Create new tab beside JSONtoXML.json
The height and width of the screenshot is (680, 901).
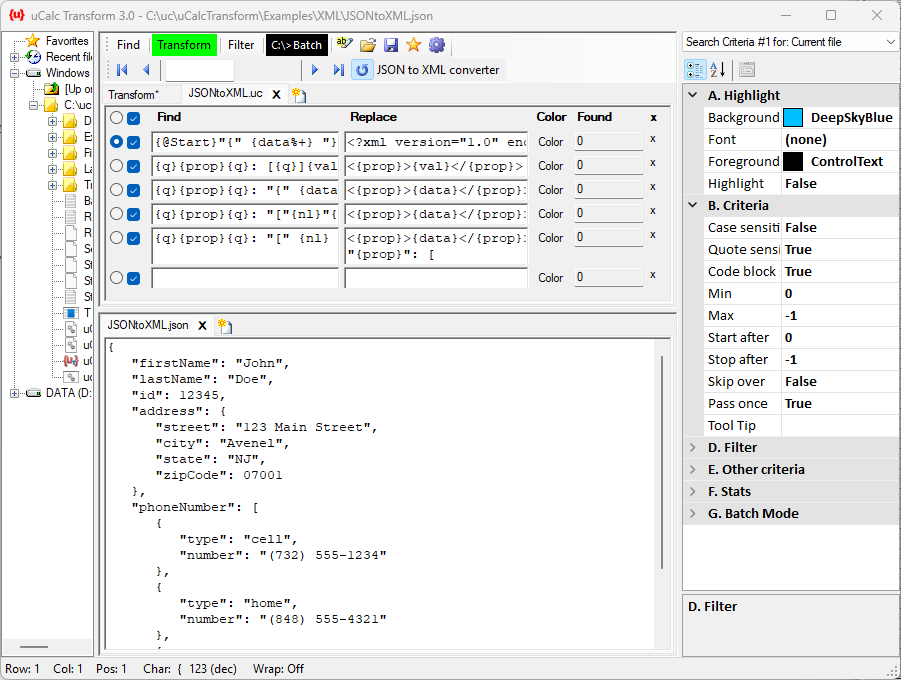pyautogui.click(x=225, y=326)
